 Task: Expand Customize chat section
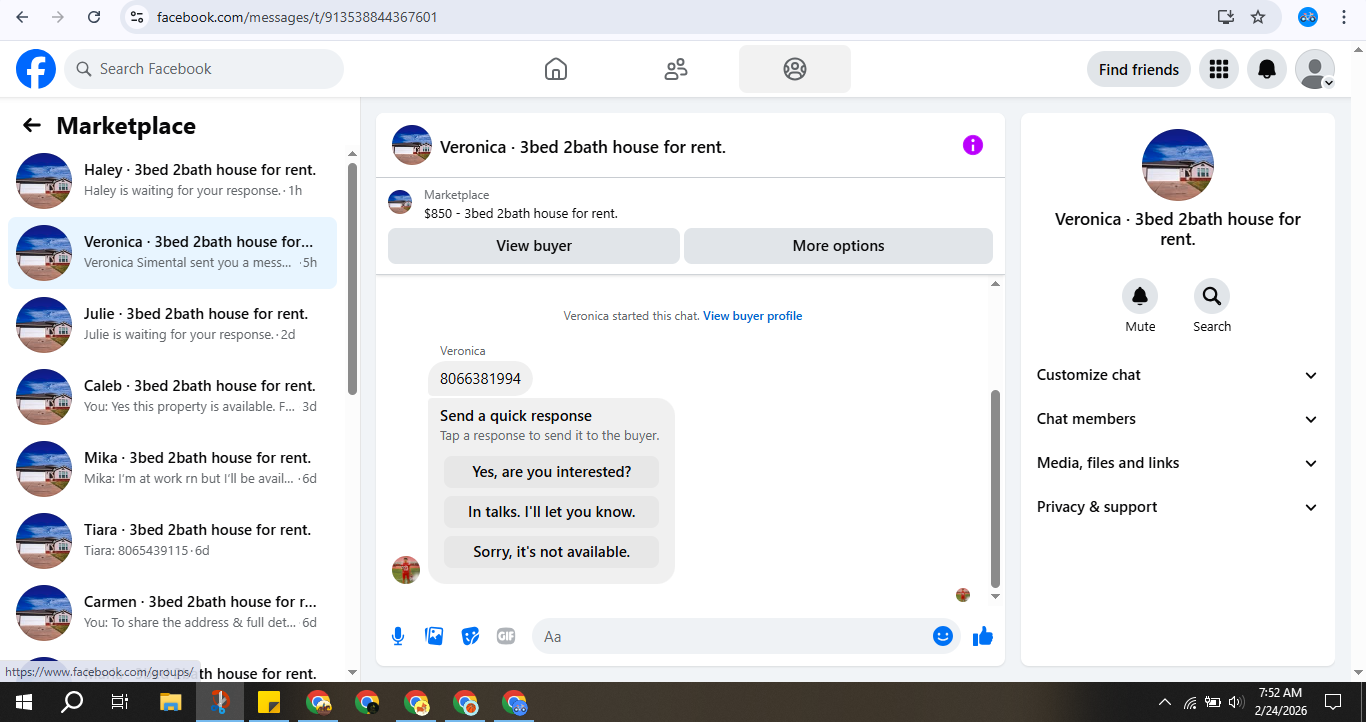pyautogui.click(x=1178, y=375)
